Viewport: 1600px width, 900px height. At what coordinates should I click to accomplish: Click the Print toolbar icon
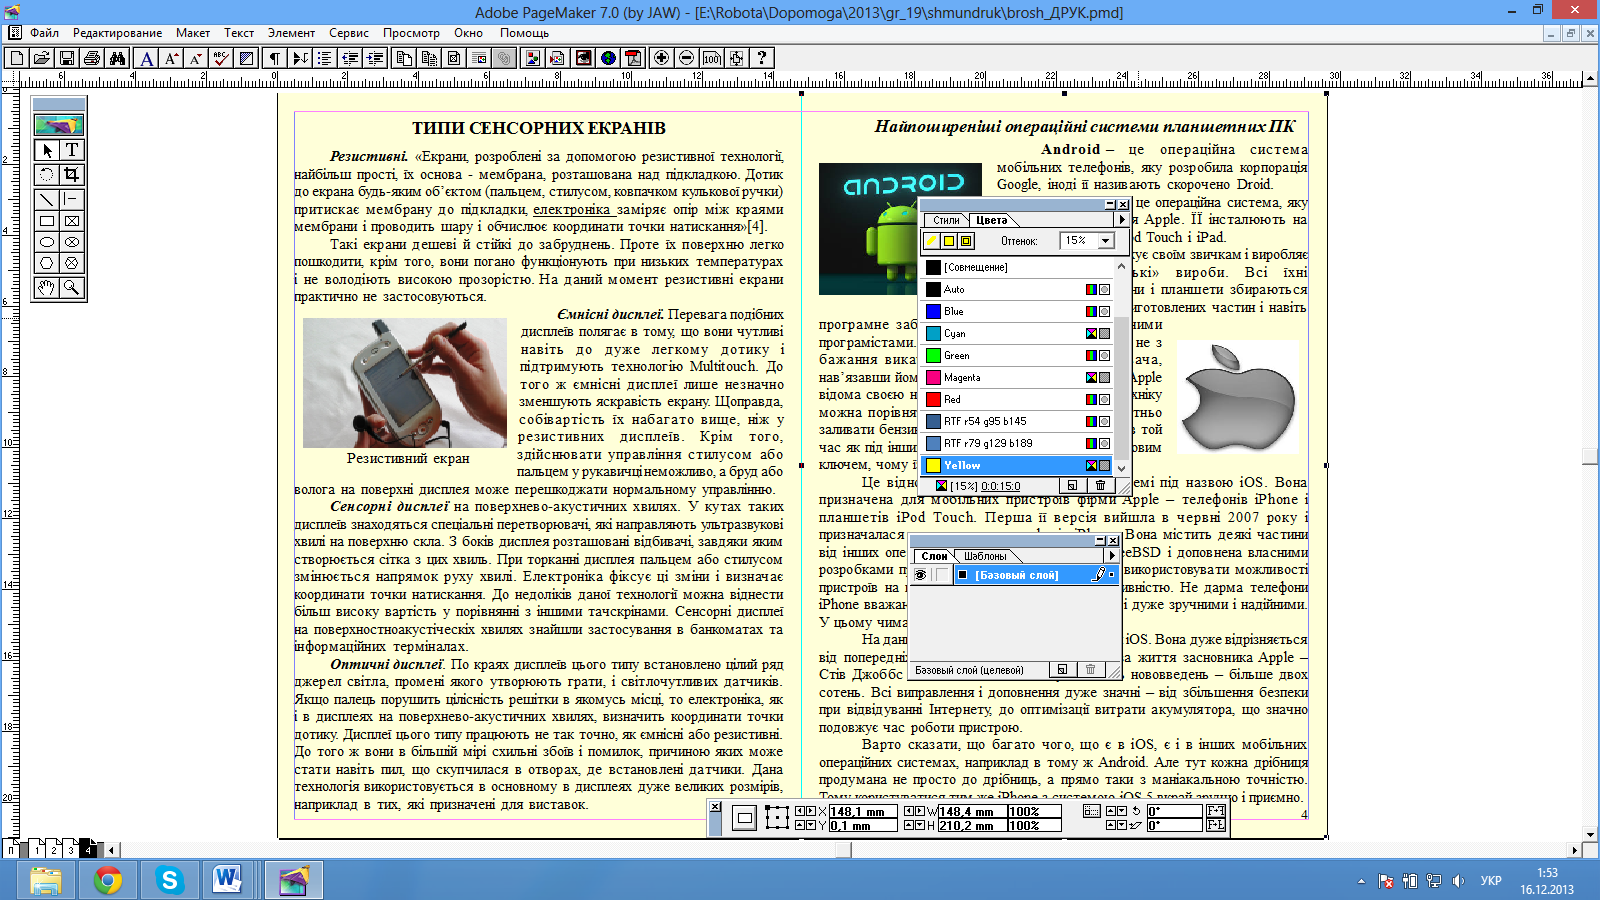(92, 58)
